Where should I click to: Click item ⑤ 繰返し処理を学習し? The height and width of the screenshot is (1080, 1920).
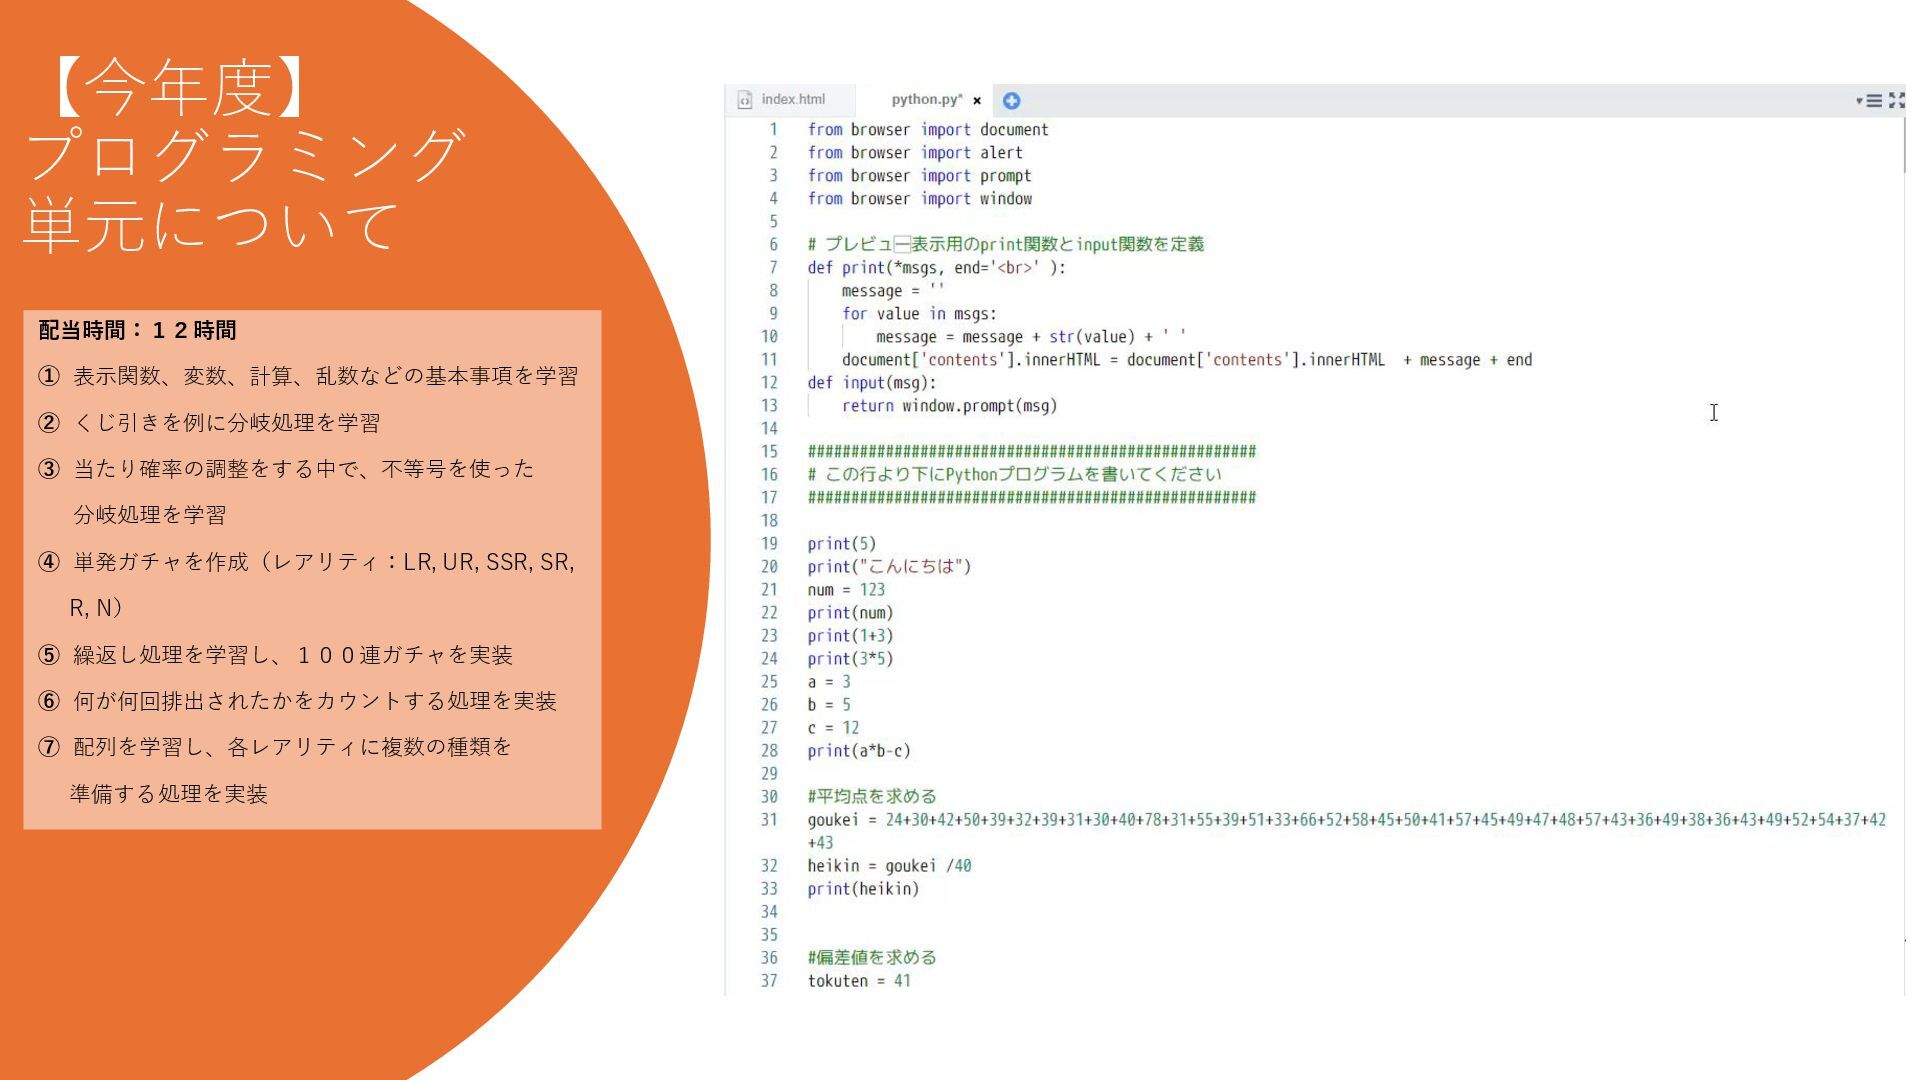coord(275,655)
